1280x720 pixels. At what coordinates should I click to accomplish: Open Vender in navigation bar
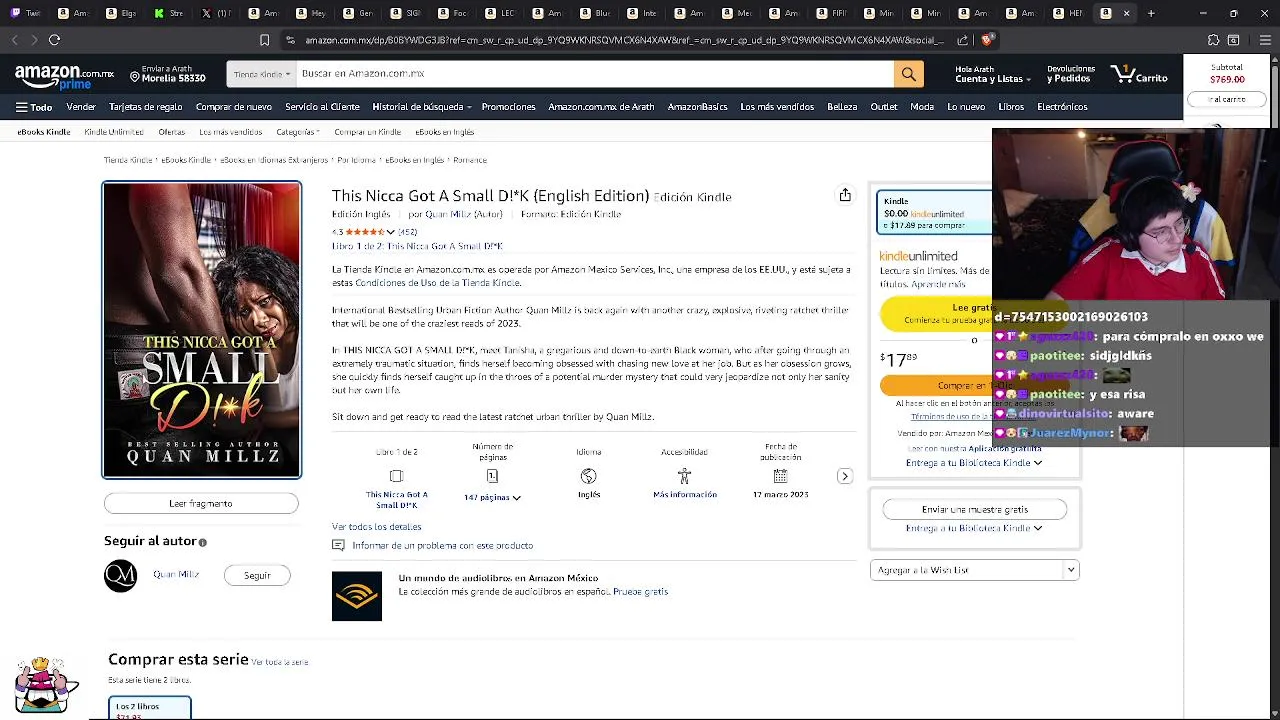coord(81,107)
